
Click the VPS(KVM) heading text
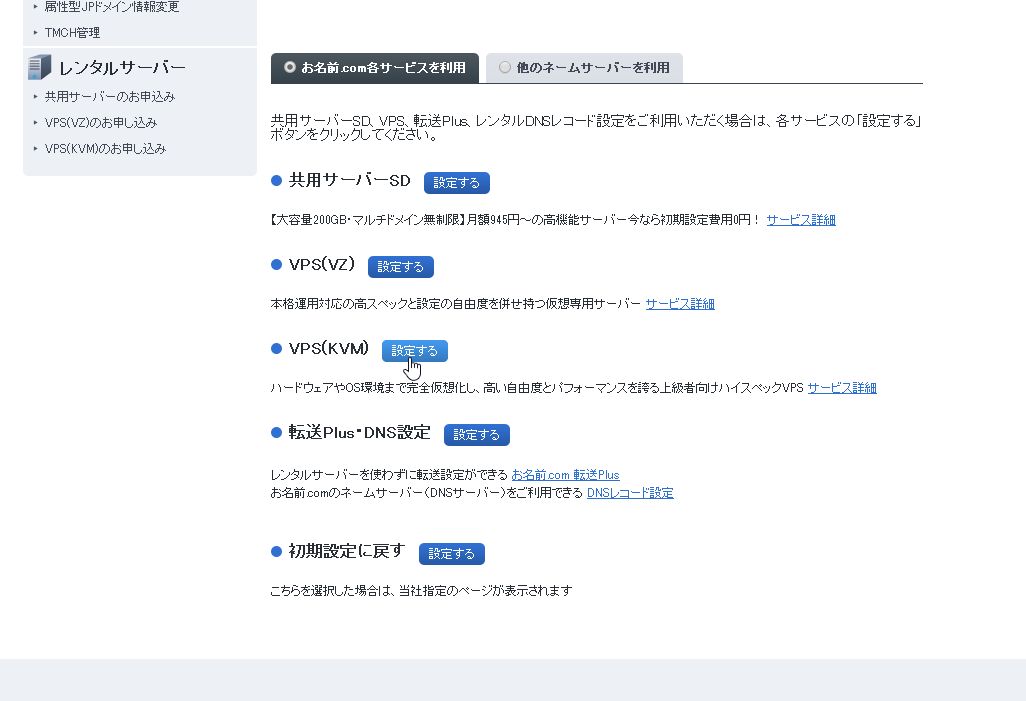[x=329, y=349]
